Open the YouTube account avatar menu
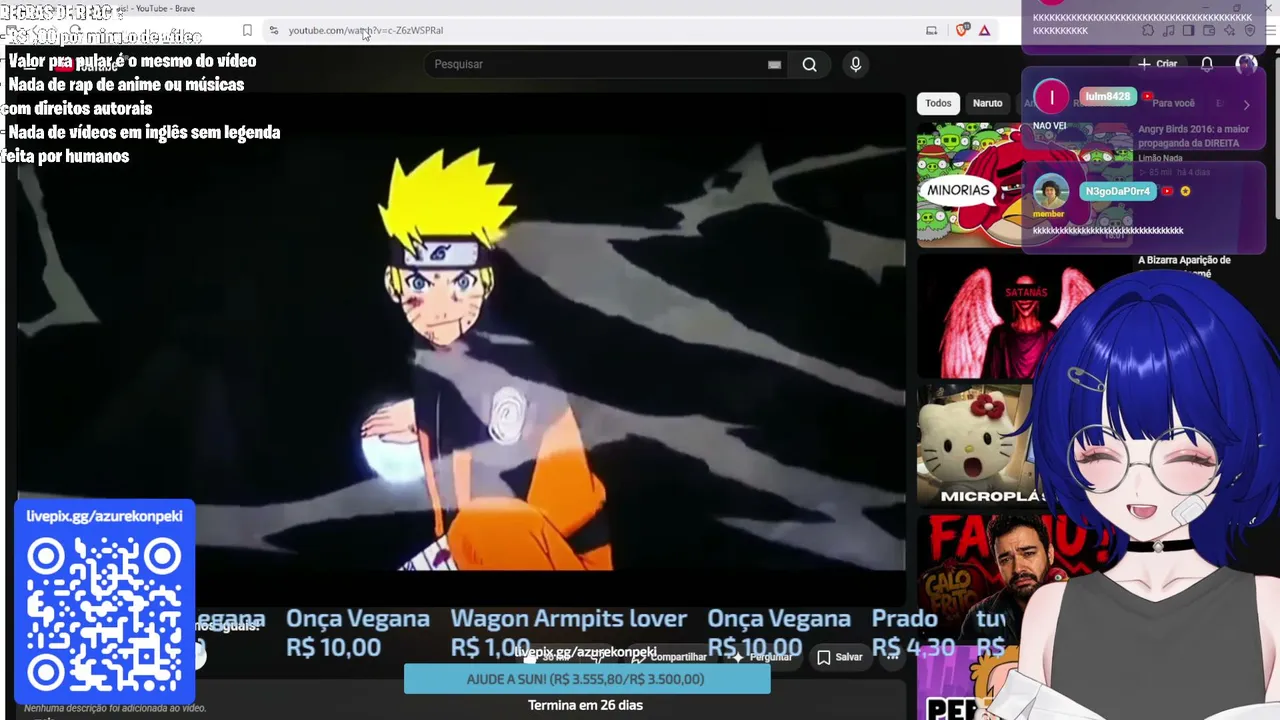 click(1246, 64)
